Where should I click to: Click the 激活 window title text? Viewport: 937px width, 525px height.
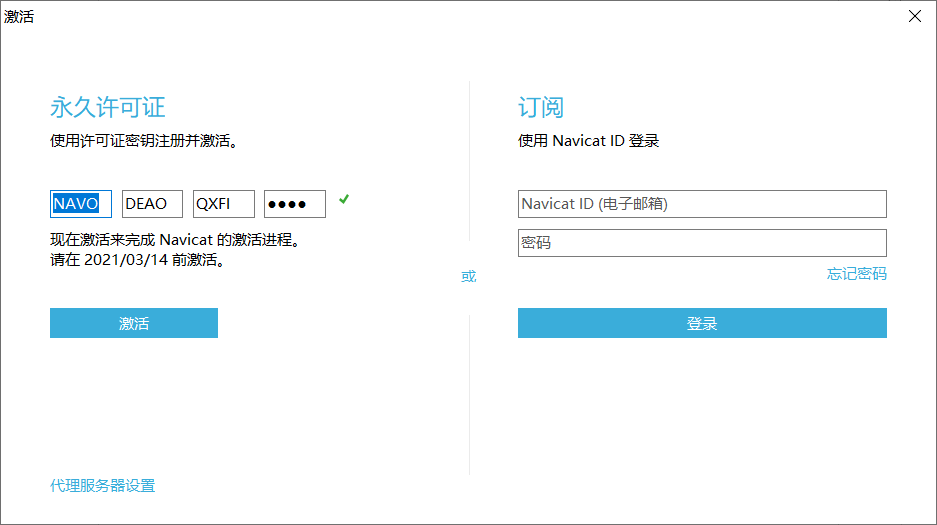coord(19,17)
